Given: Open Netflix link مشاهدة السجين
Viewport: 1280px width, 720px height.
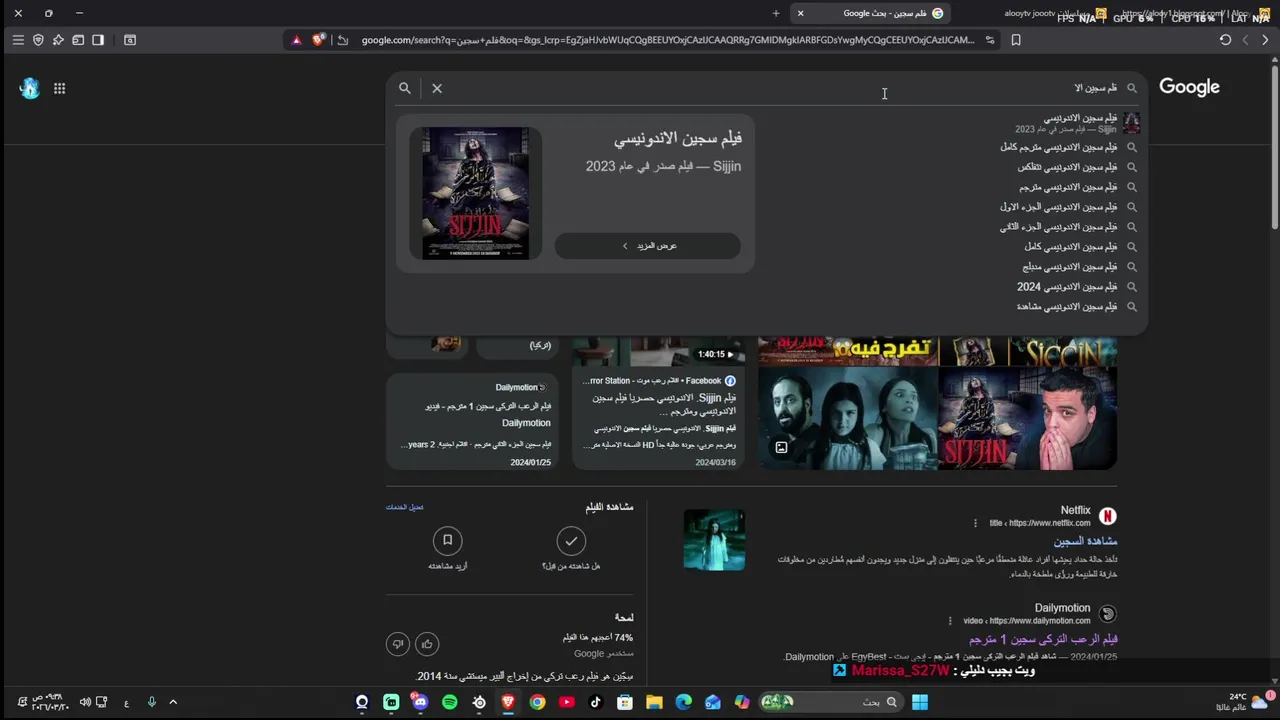Looking at the screenshot, I should click(1085, 541).
